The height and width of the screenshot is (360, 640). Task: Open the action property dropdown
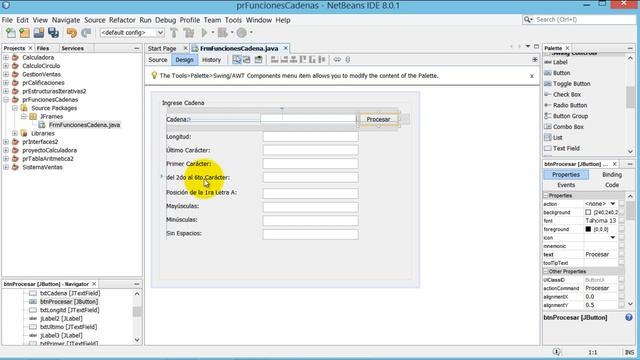pos(613,204)
